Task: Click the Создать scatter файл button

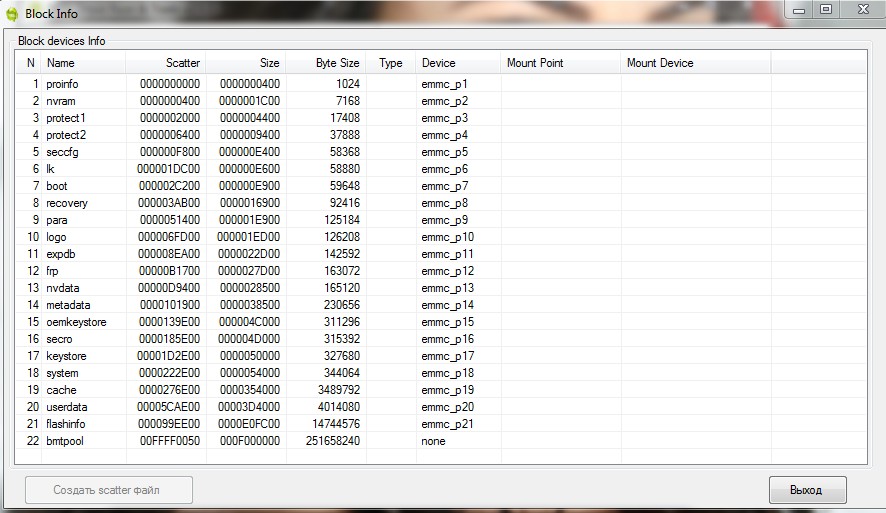Action: coord(108,490)
